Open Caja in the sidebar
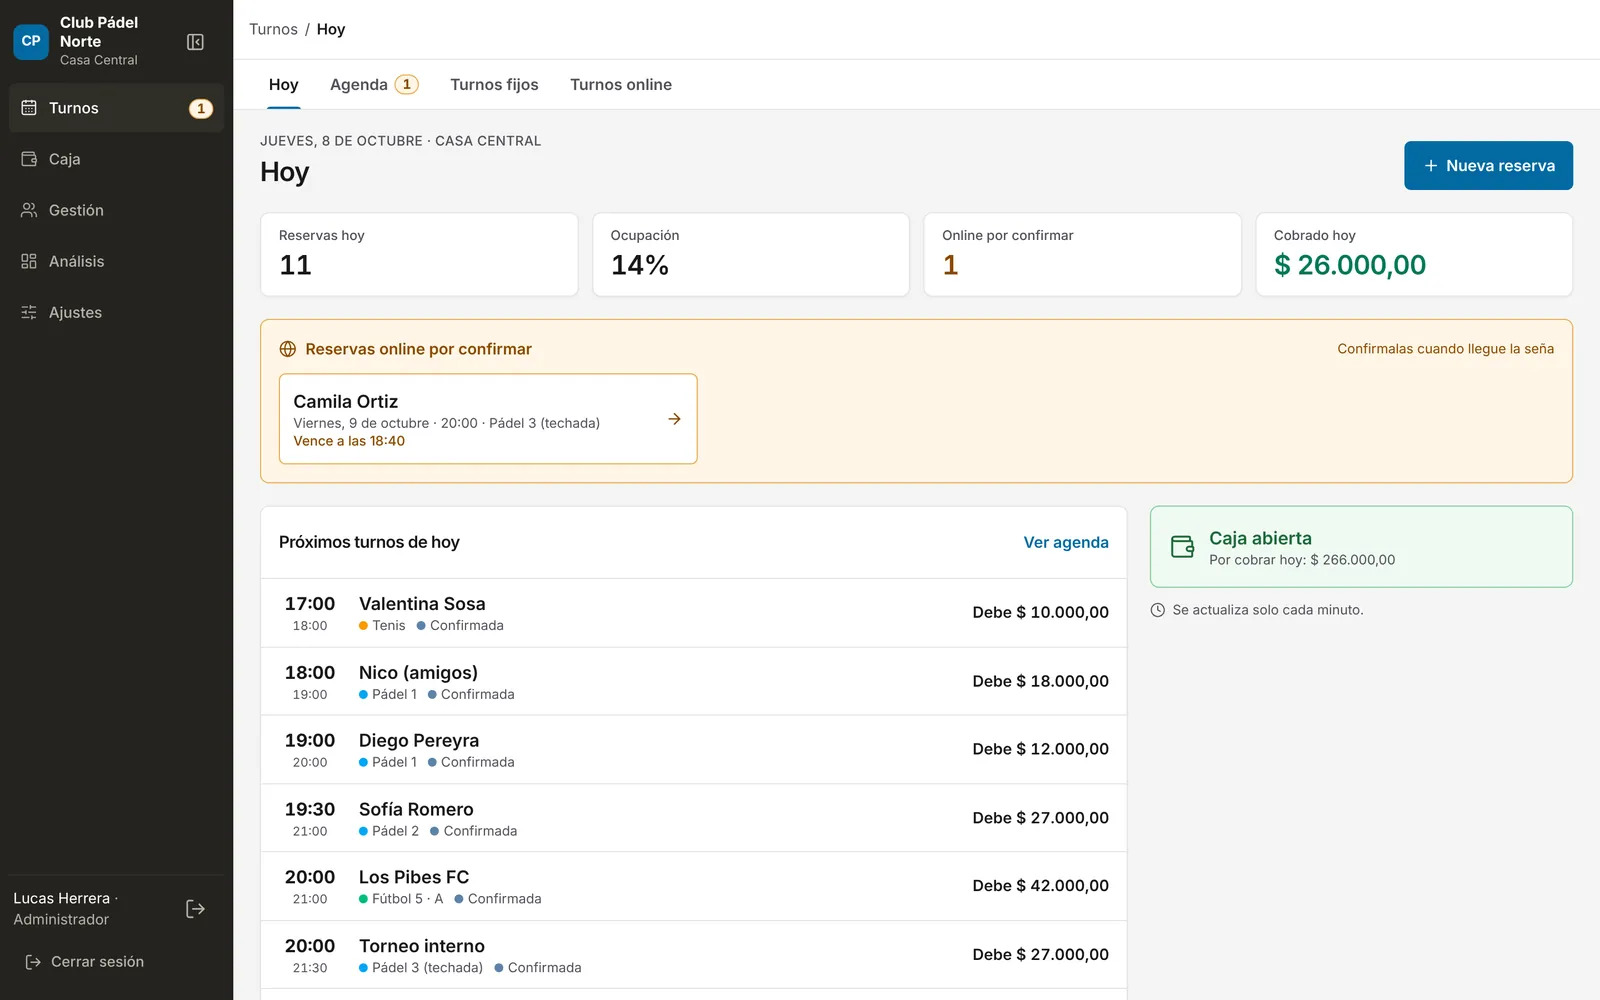The width and height of the screenshot is (1600, 1000). tap(116, 159)
